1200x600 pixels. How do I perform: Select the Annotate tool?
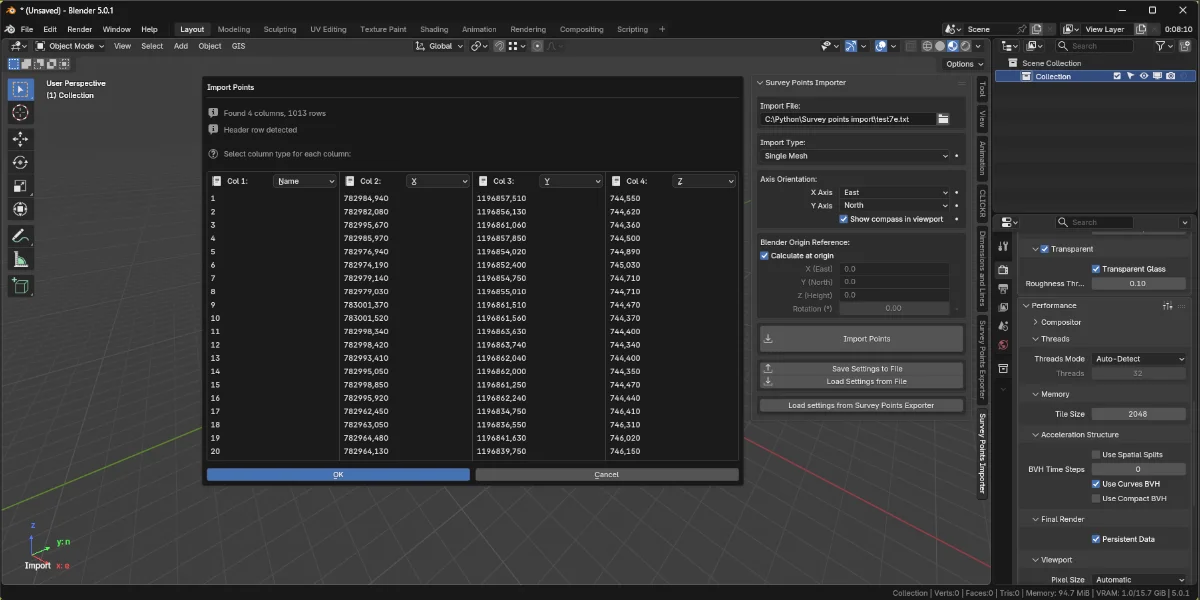pos(20,236)
